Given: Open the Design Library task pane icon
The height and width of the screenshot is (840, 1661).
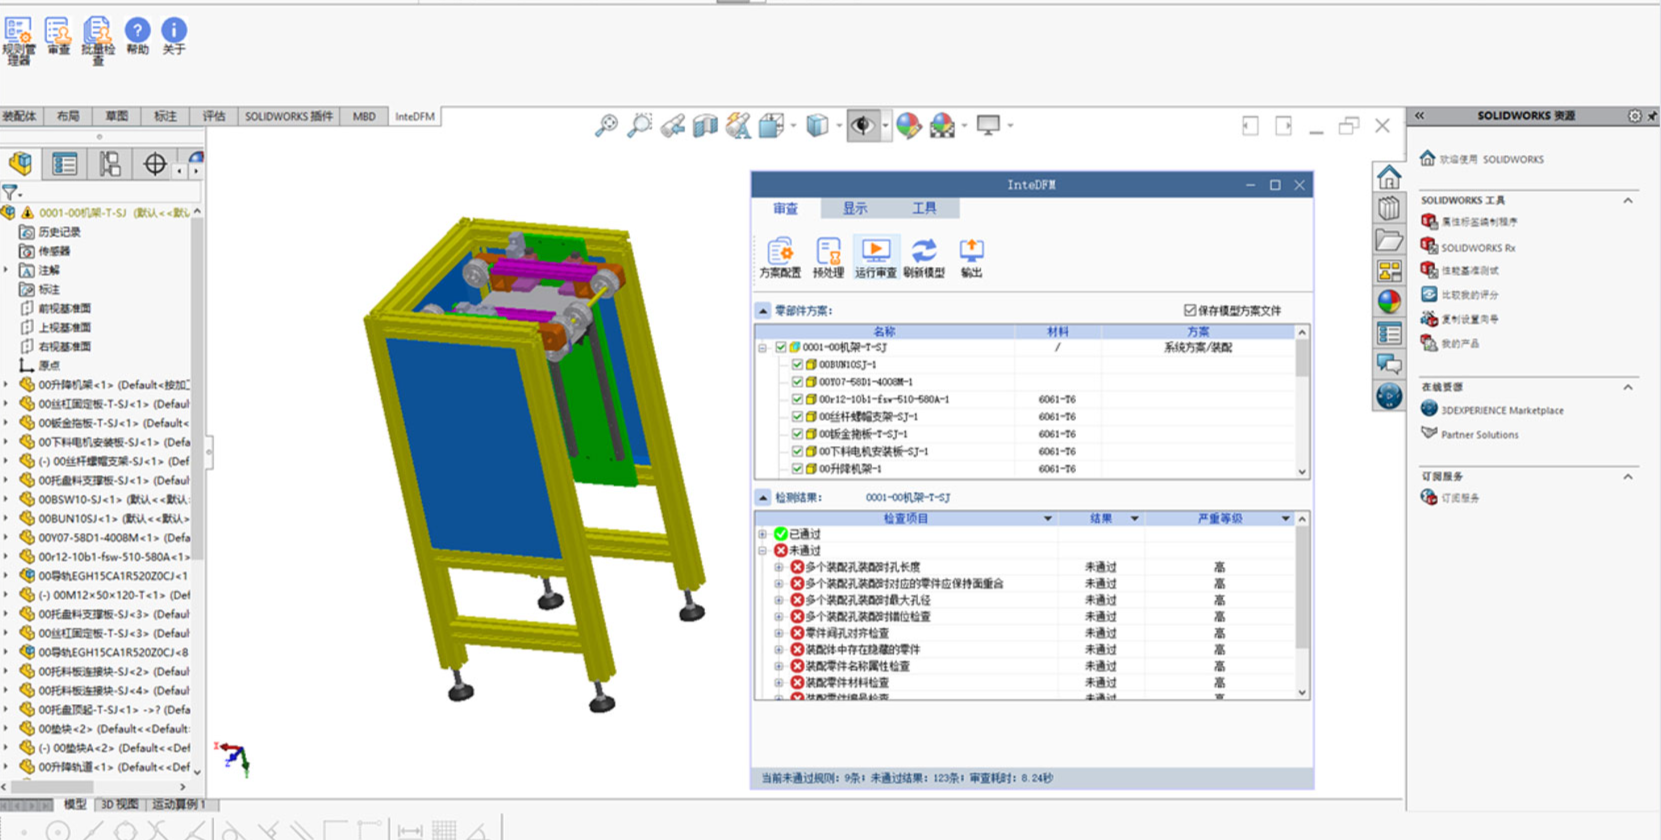Looking at the screenshot, I should (x=1389, y=208).
